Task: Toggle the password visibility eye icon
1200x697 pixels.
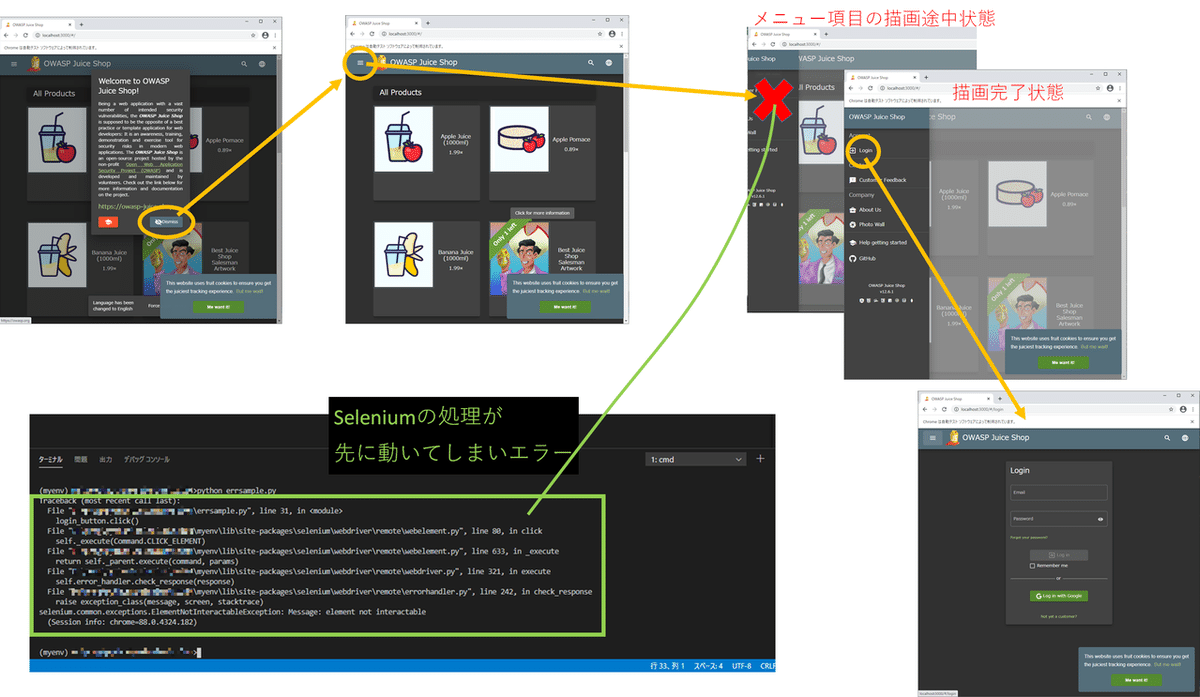Action: pyautogui.click(x=1101, y=519)
